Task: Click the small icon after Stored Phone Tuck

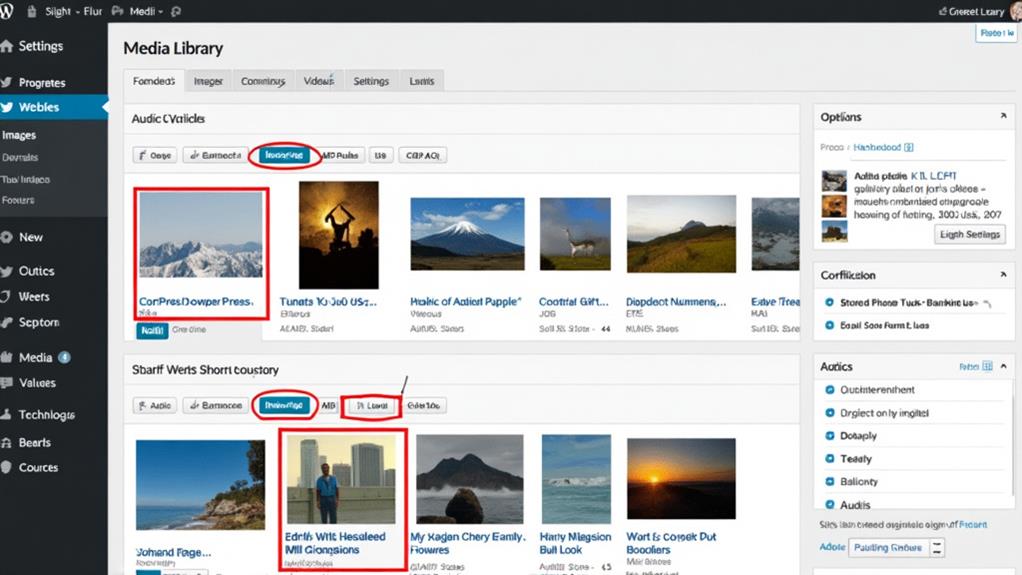Action: pyautogui.click(x=987, y=303)
